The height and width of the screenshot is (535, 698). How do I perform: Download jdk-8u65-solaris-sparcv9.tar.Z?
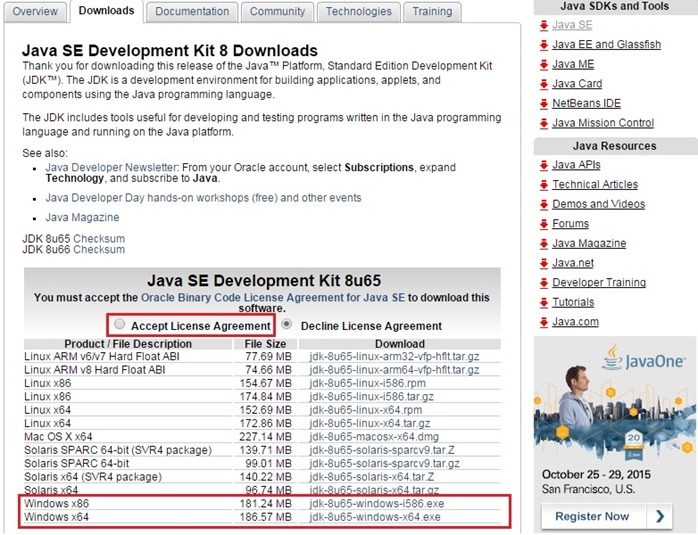[x=382, y=450]
